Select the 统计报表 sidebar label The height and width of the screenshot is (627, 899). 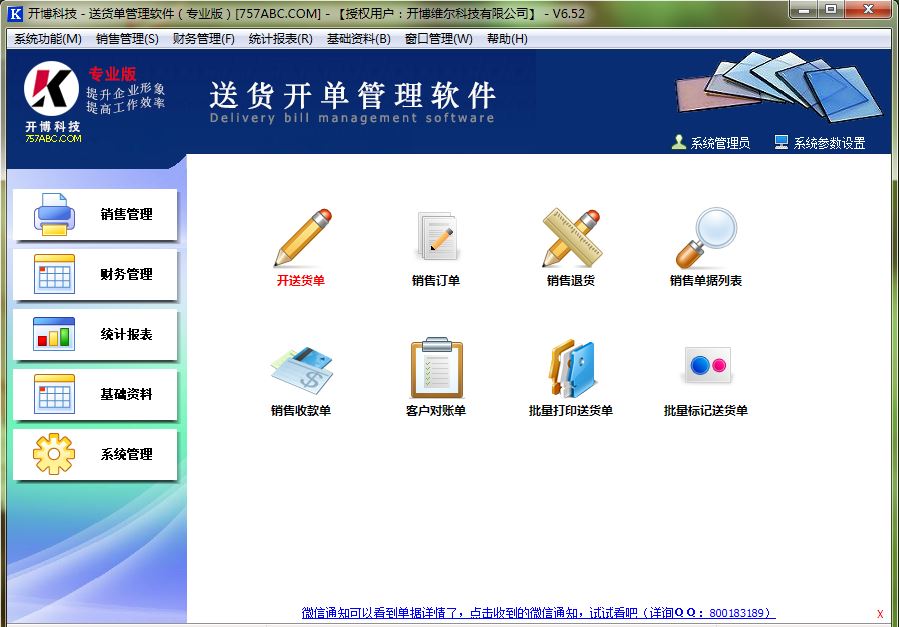point(127,334)
